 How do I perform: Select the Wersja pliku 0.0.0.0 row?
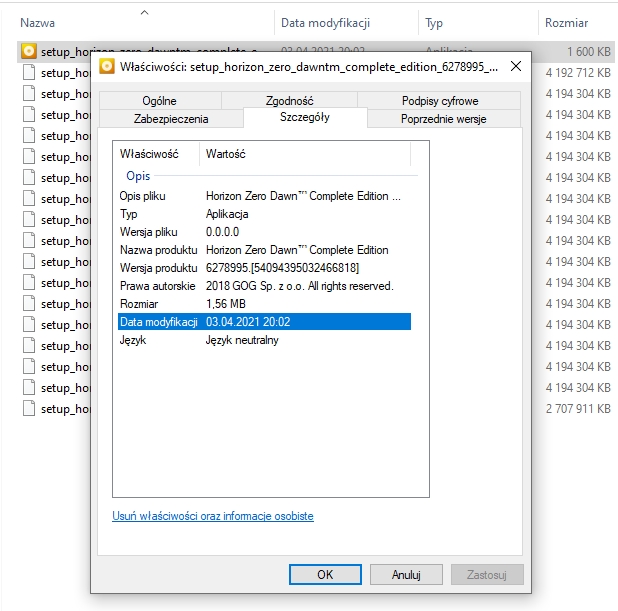click(264, 232)
